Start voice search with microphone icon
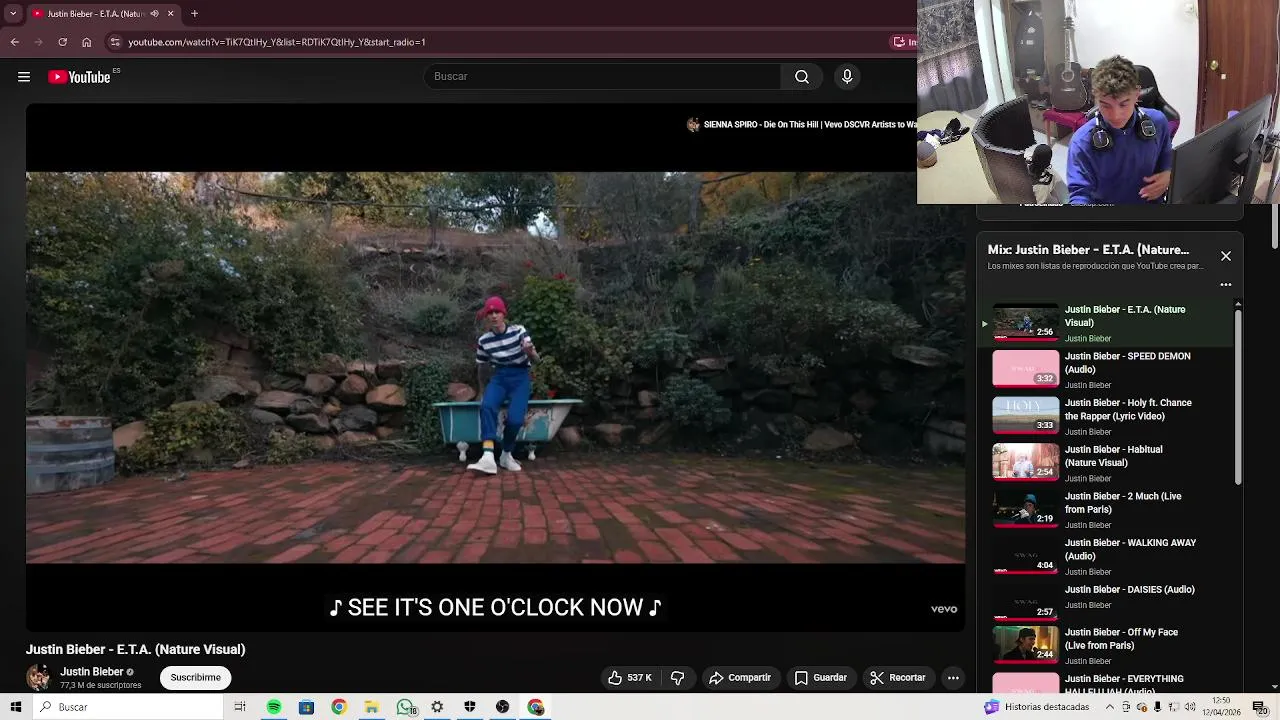The image size is (1280, 720). click(847, 77)
